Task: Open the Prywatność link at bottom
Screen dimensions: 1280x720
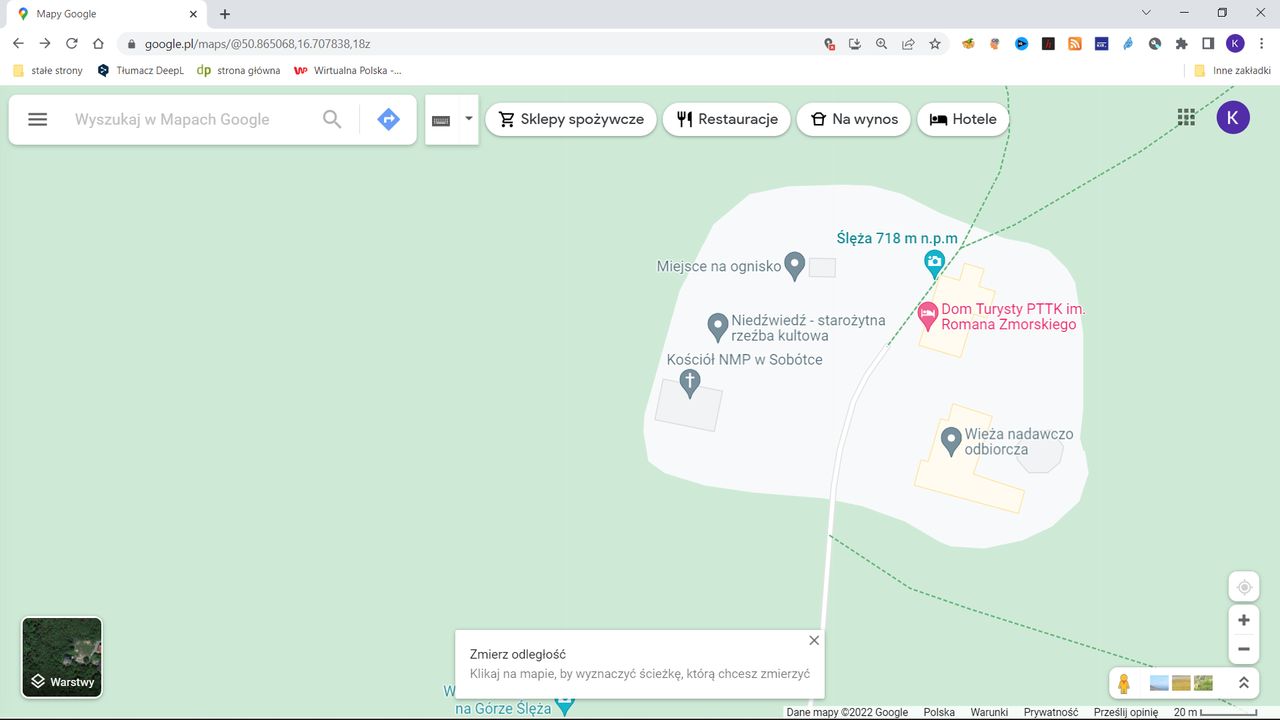Action: pyautogui.click(x=1049, y=712)
